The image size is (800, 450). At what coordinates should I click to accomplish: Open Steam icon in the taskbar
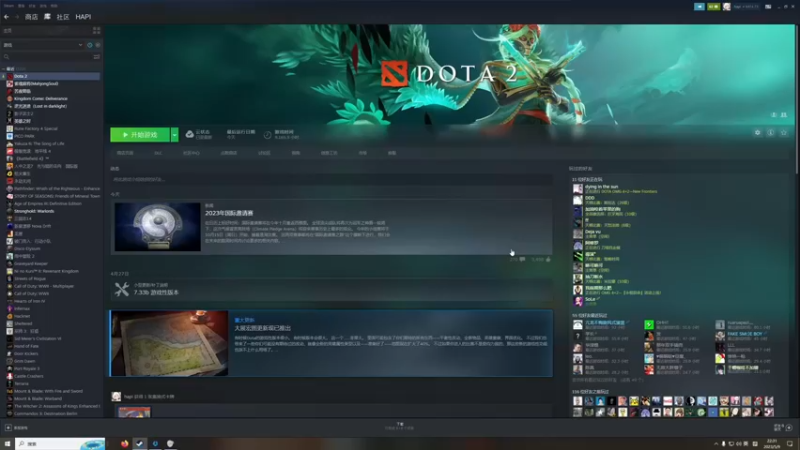[x=140, y=444]
